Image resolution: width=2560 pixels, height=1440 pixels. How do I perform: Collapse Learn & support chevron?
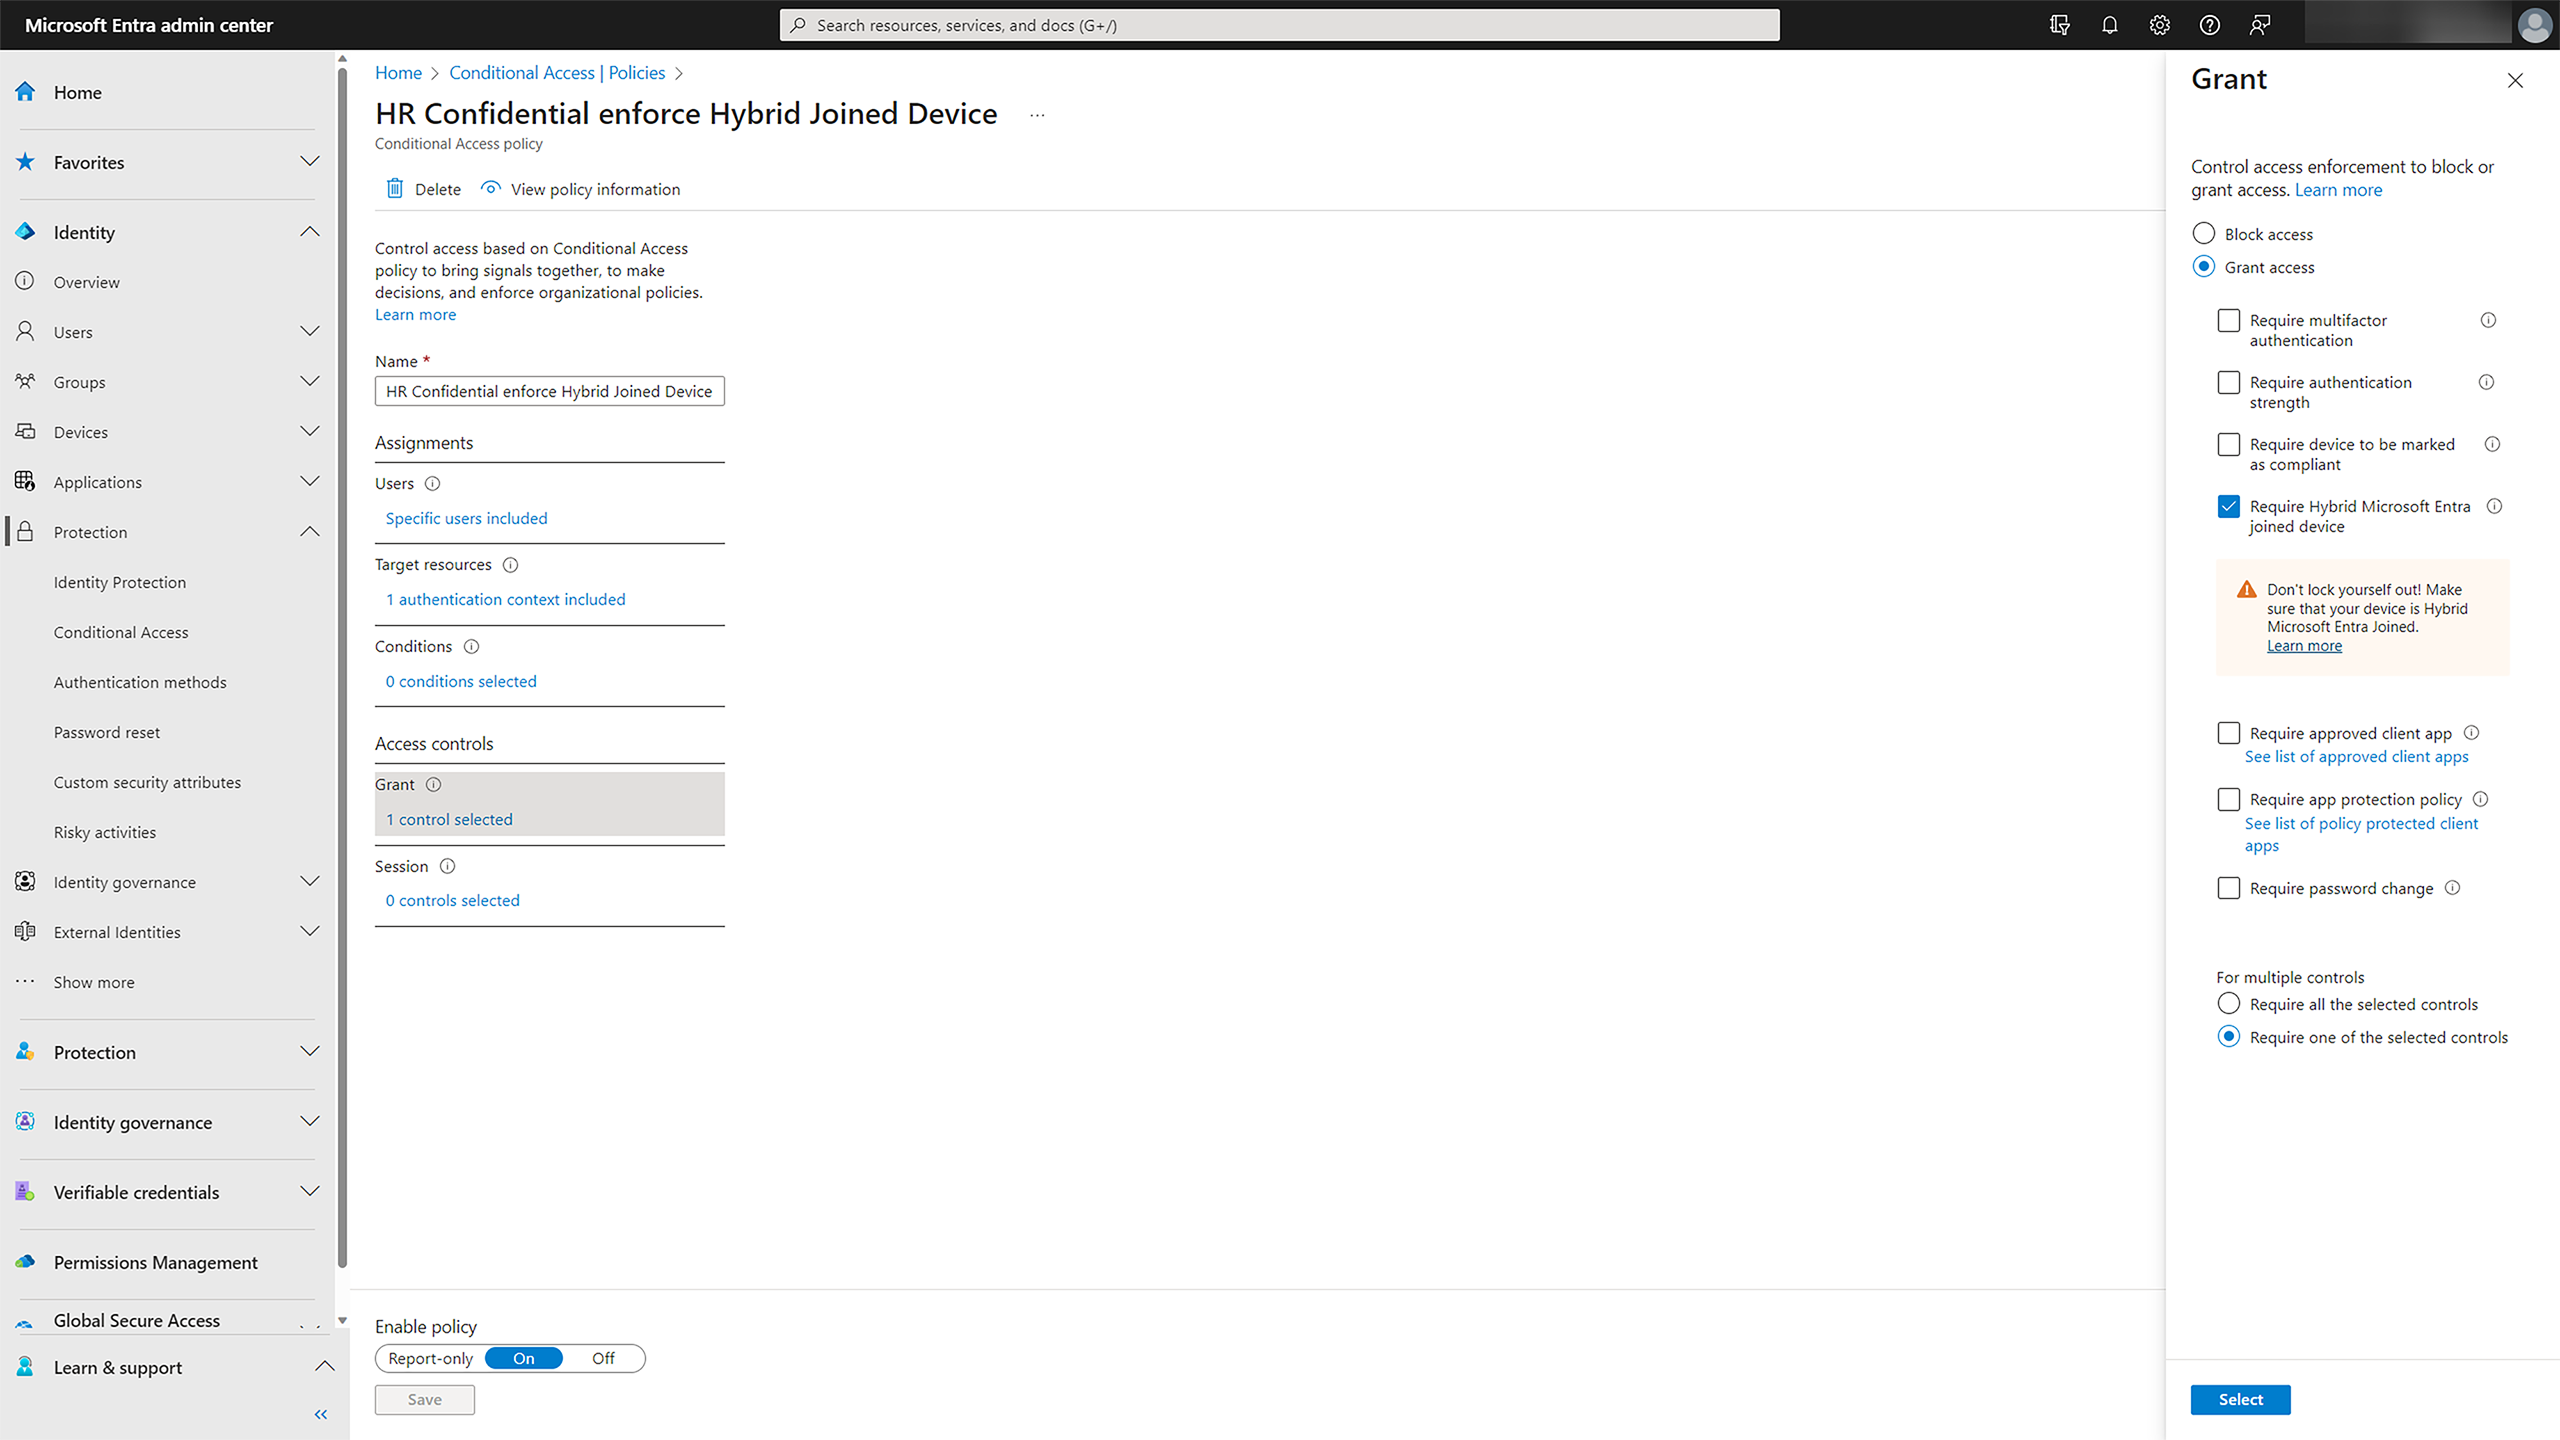point(324,1366)
